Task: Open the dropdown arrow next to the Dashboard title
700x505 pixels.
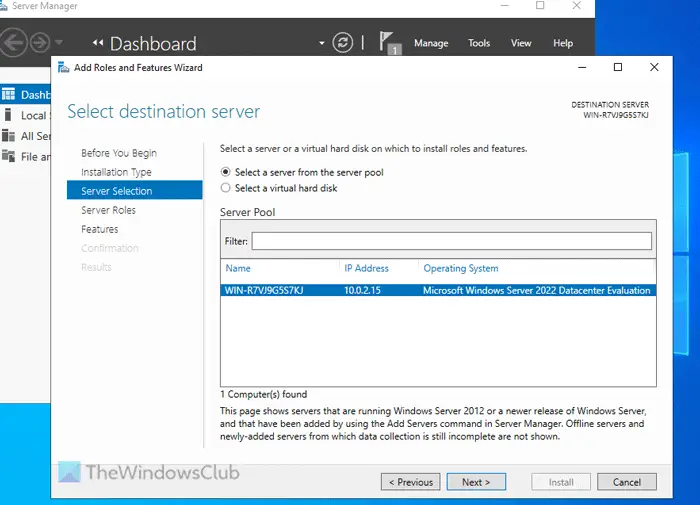Action: point(321,43)
